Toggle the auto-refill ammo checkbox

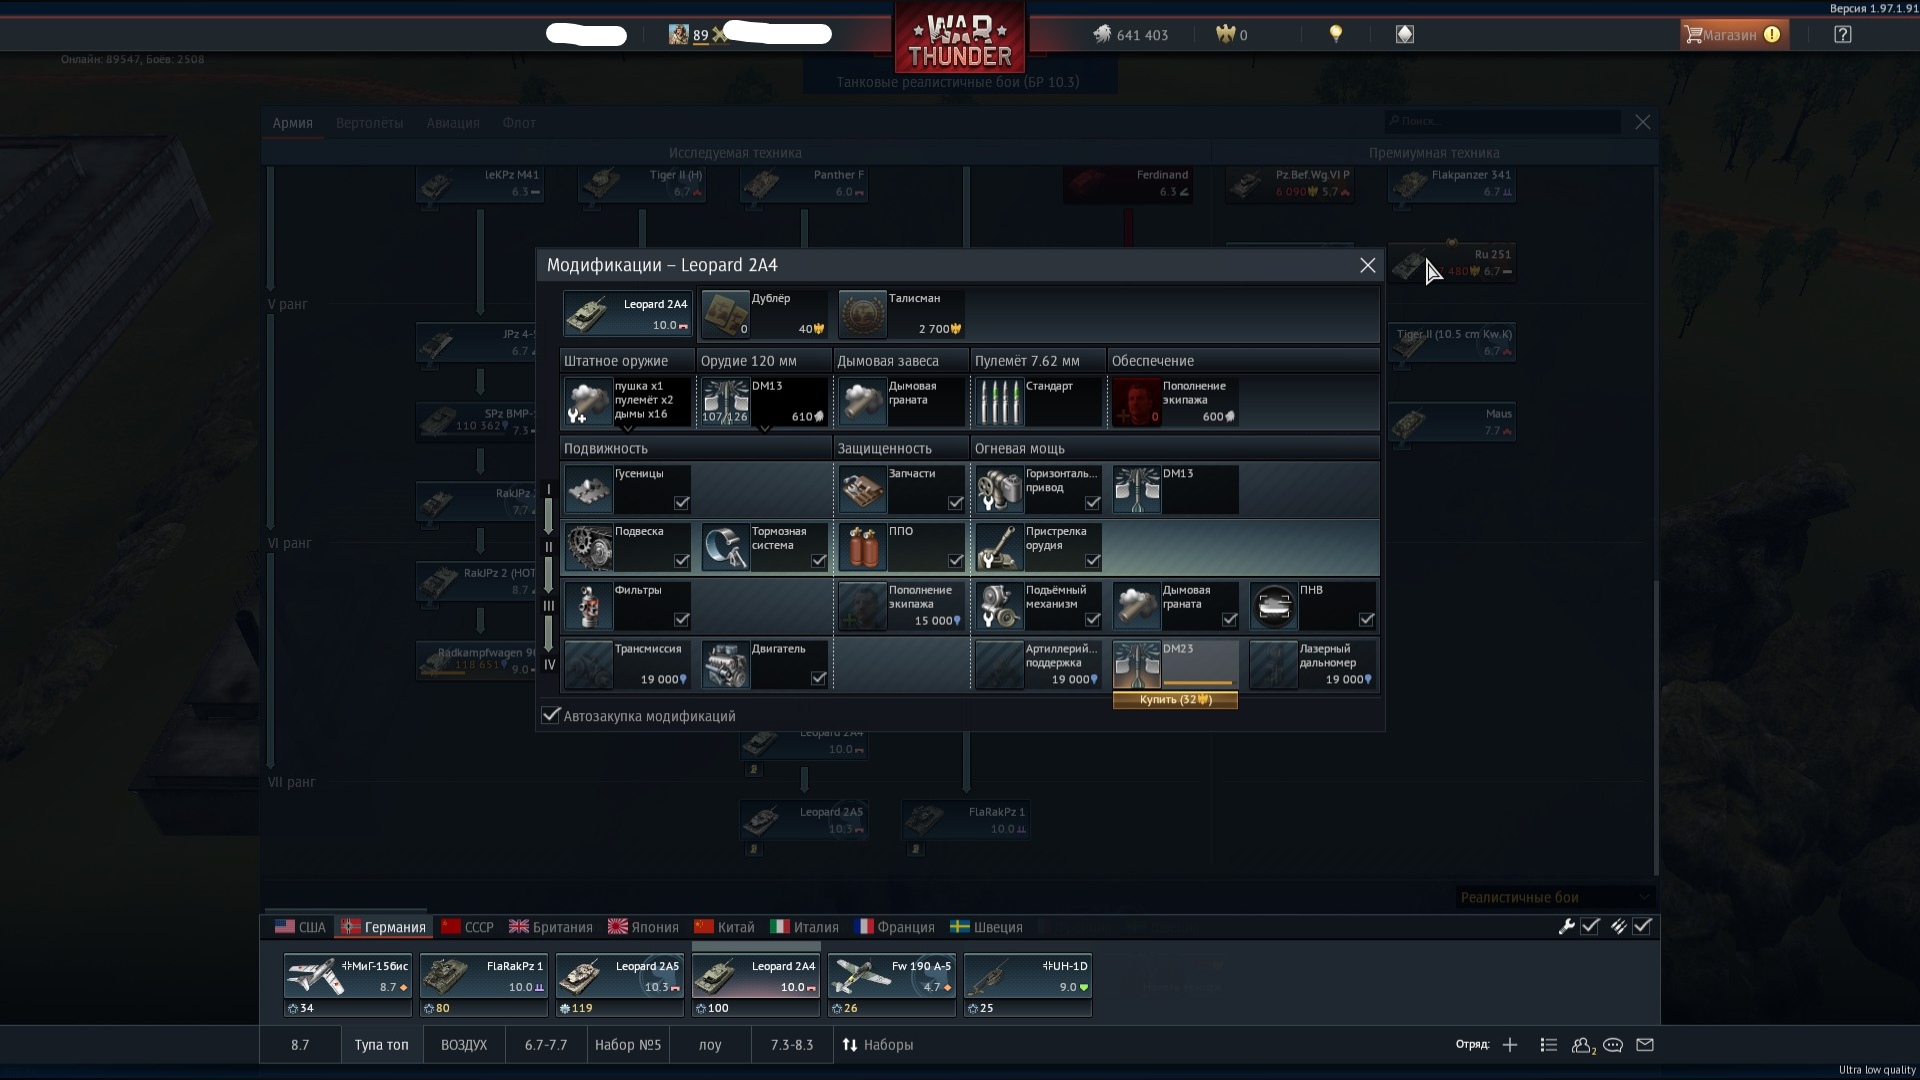[1642, 926]
